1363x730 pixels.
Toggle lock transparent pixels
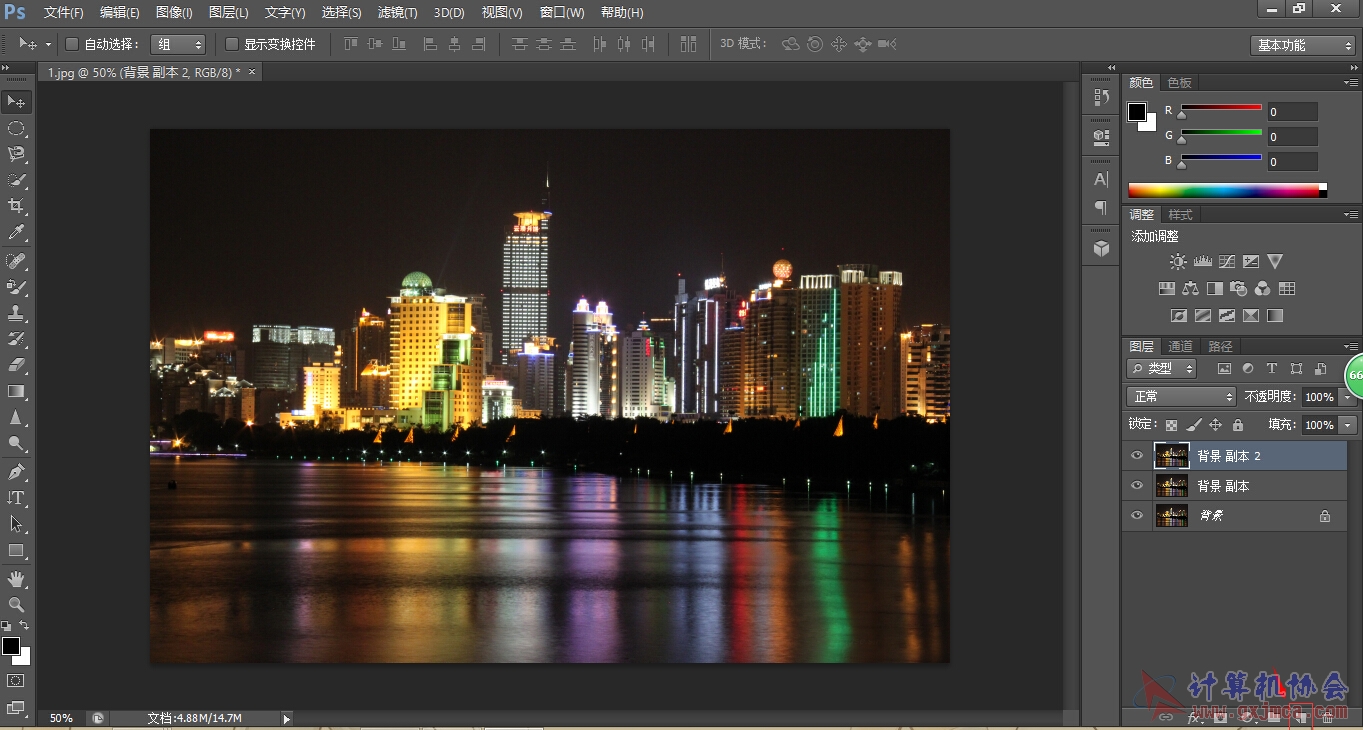click(x=1172, y=425)
